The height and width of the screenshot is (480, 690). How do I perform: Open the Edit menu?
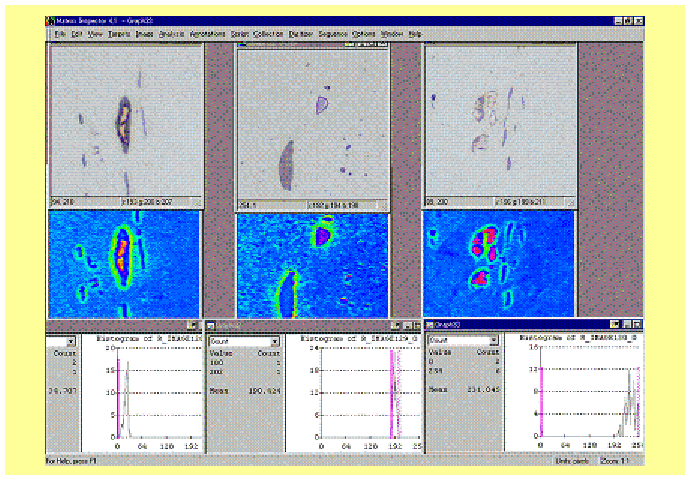(x=77, y=34)
